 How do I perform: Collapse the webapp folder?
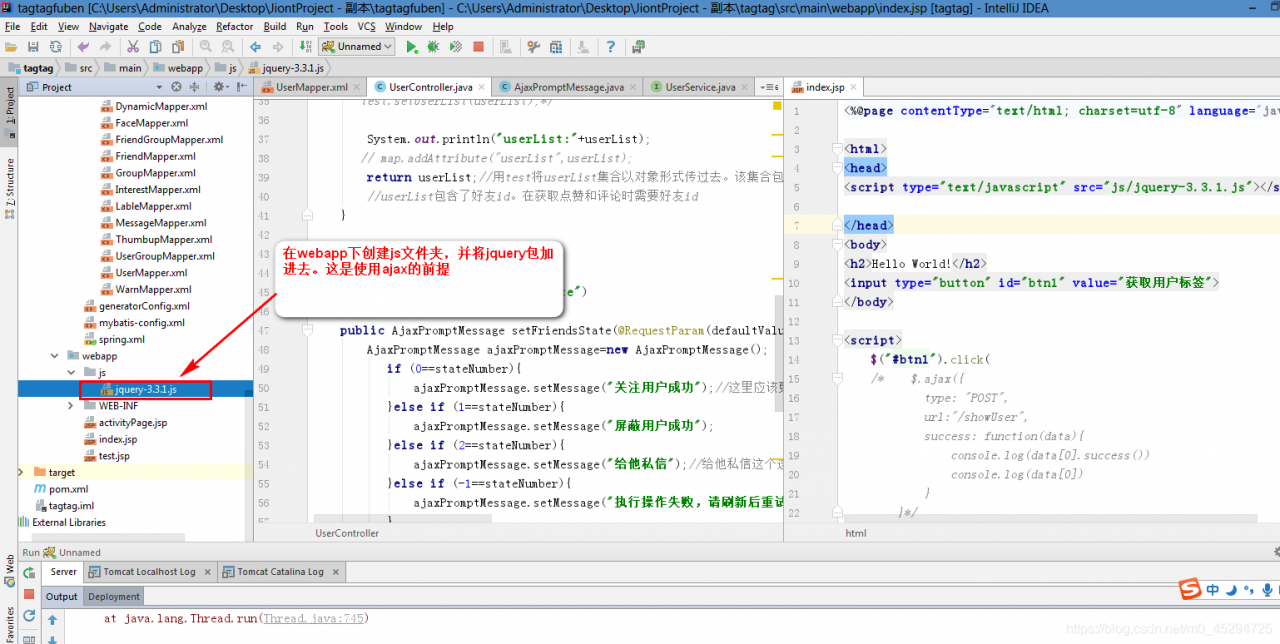click(x=55, y=356)
